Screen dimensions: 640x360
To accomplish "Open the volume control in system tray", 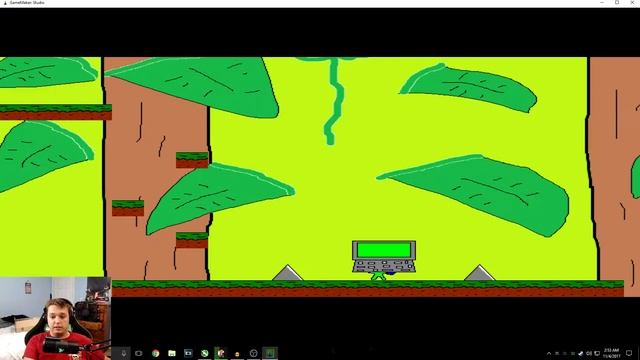I will [x=589, y=353].
